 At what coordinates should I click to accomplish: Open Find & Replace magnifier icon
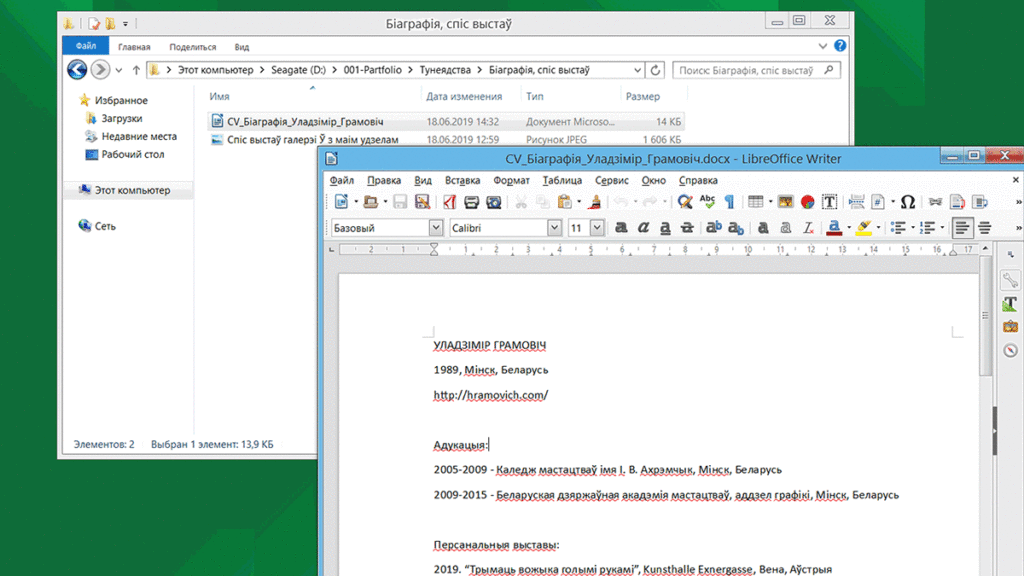coord(684,202)
